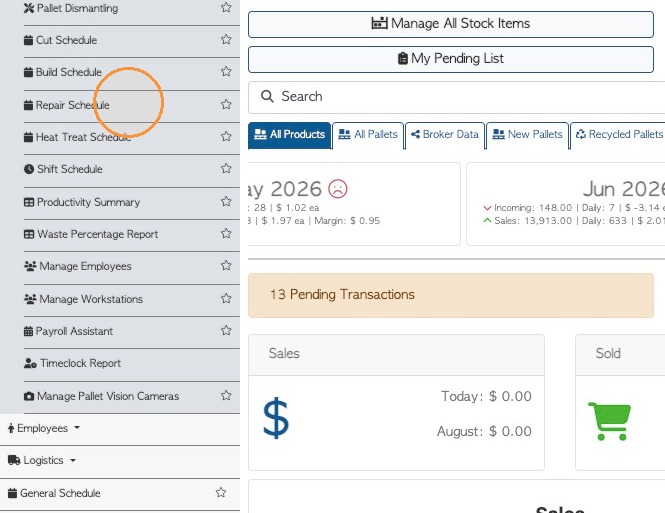Screen dimensions: 665x513
Task: Open My Pending List button
Action: pyautogui.click(x=451, y=59)
